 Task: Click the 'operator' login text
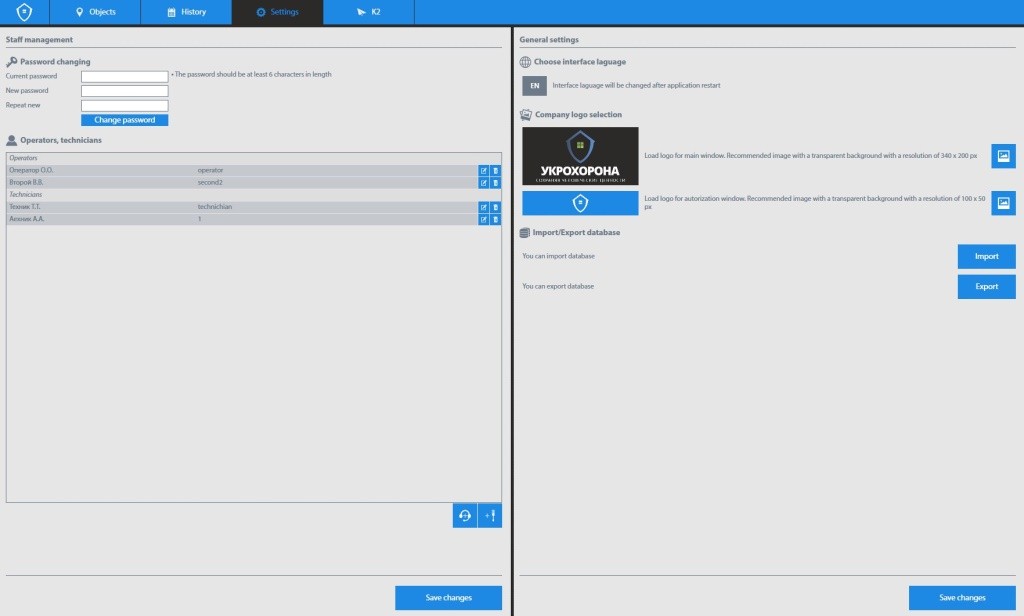click(210, 170)
